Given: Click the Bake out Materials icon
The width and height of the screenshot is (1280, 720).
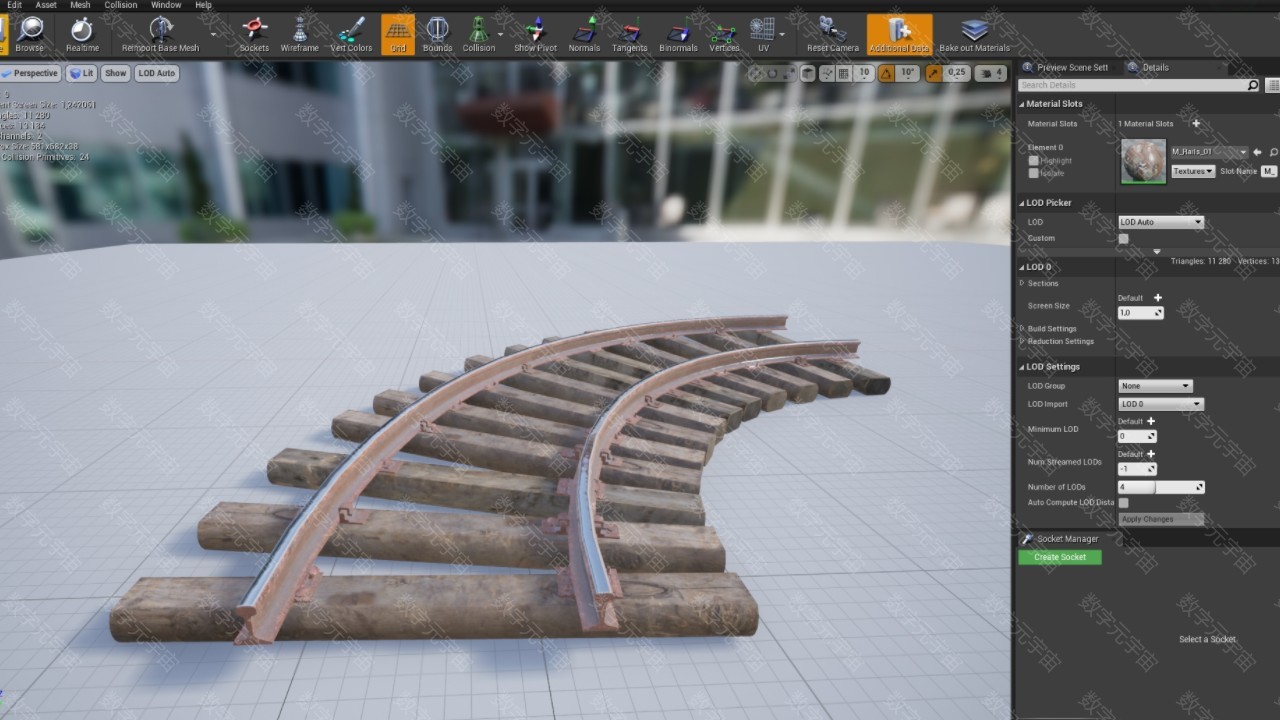Looking at the screenshot, I should [974, 33].
